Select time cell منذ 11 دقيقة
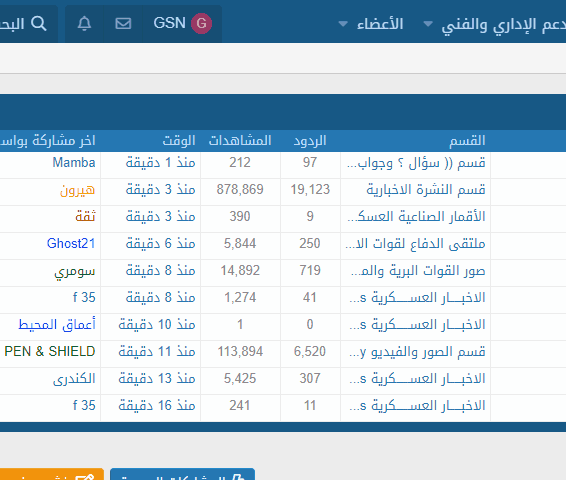 pyautogui.click(x=157, y=352)
